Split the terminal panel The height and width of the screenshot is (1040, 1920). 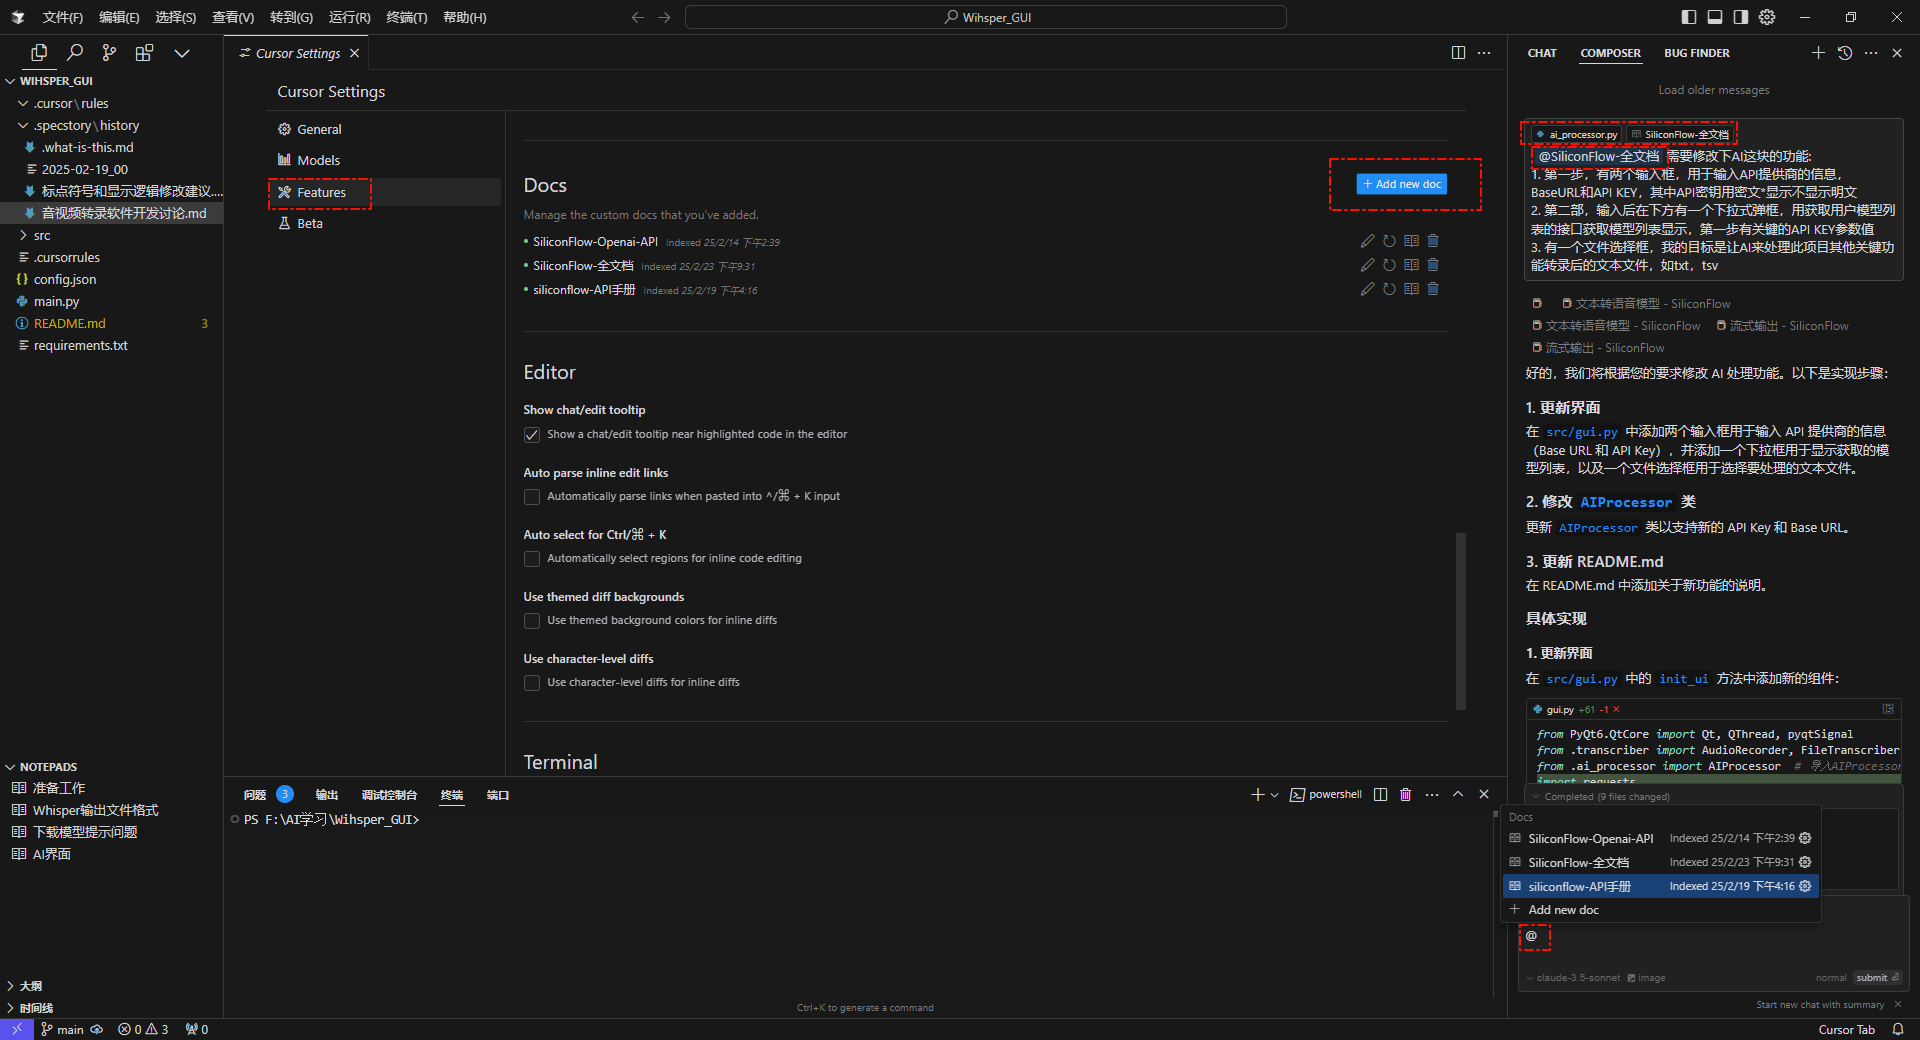pyautogui.click(x=1381, y=794)
